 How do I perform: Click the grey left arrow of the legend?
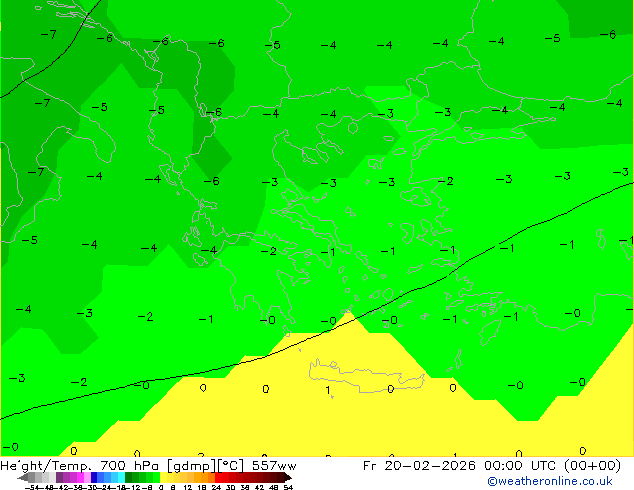point(23,478)
